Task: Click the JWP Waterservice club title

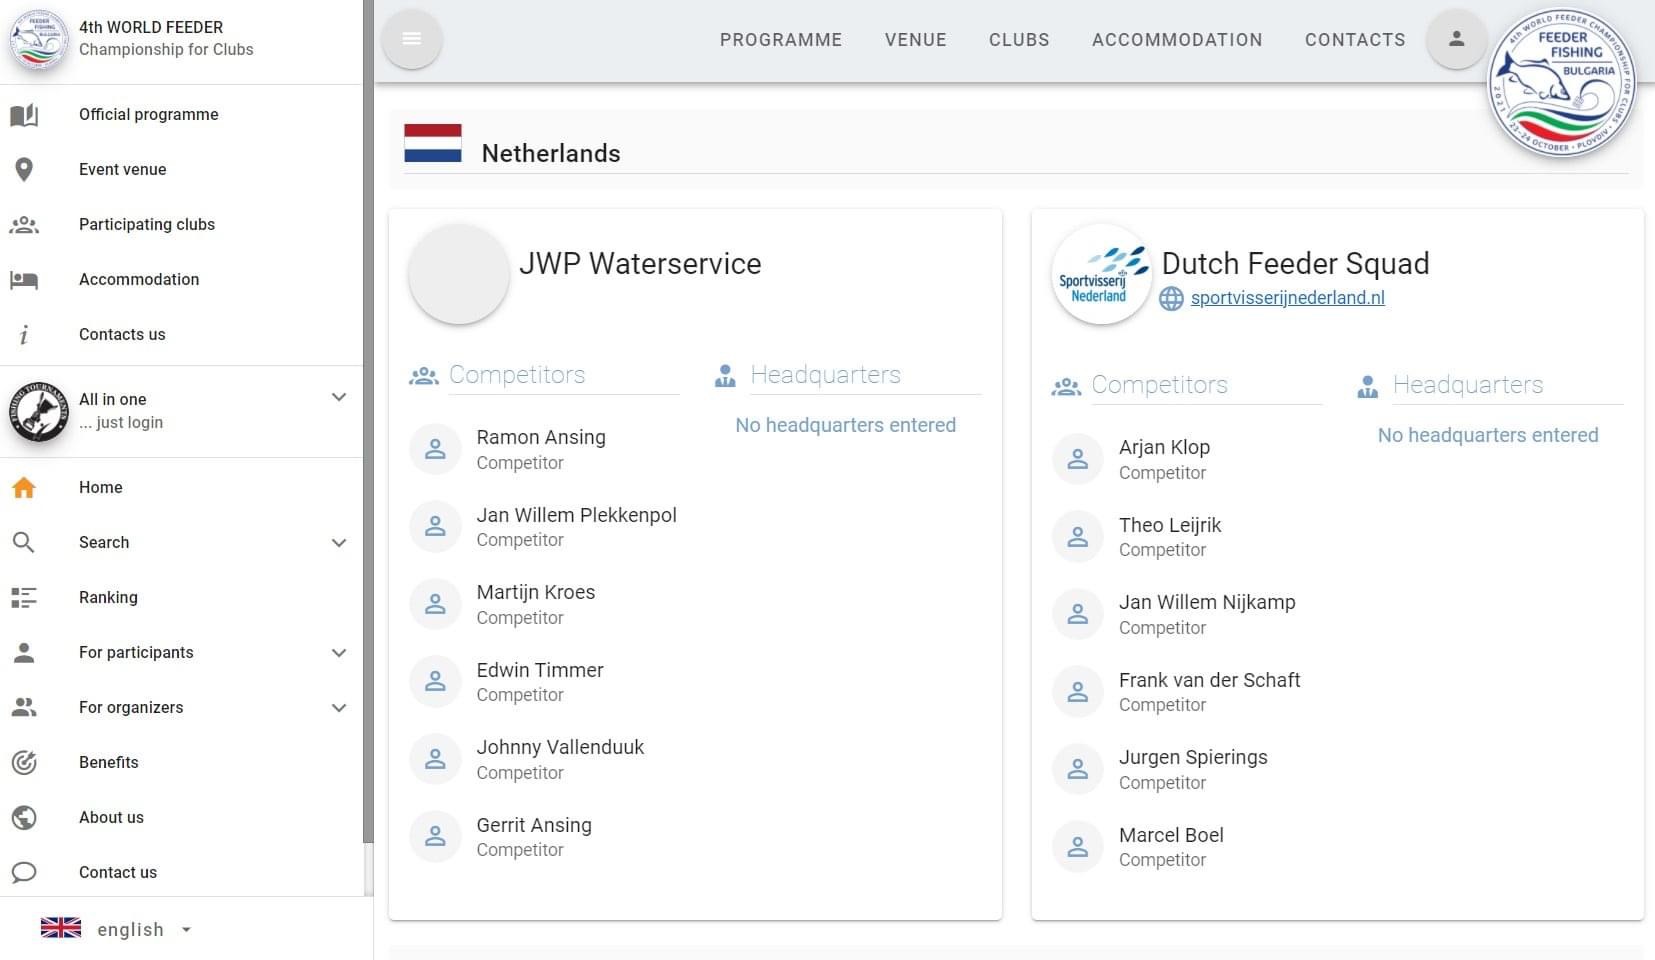Action: click(x=640, y=263)
